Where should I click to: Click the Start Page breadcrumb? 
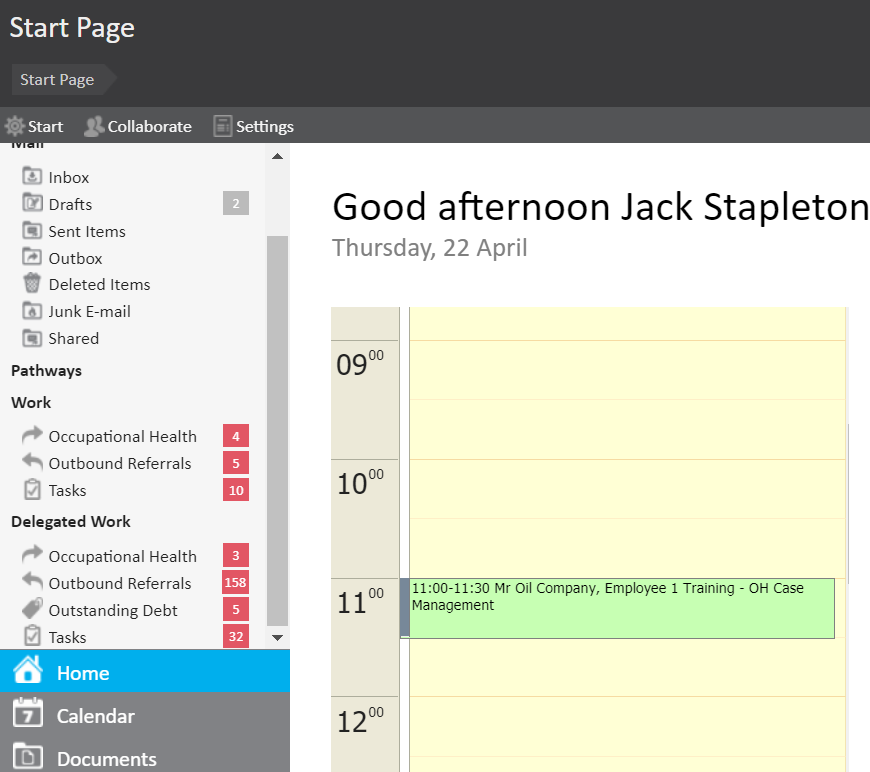57,80
